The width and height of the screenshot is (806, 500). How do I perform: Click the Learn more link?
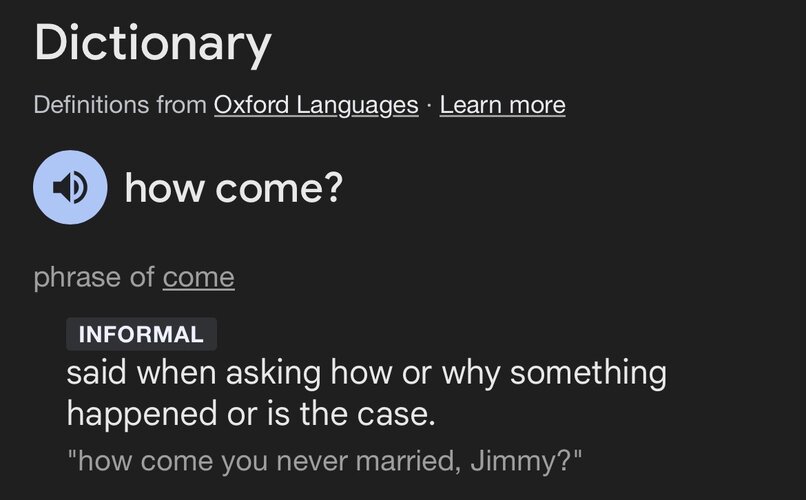[x=502, y=105]
